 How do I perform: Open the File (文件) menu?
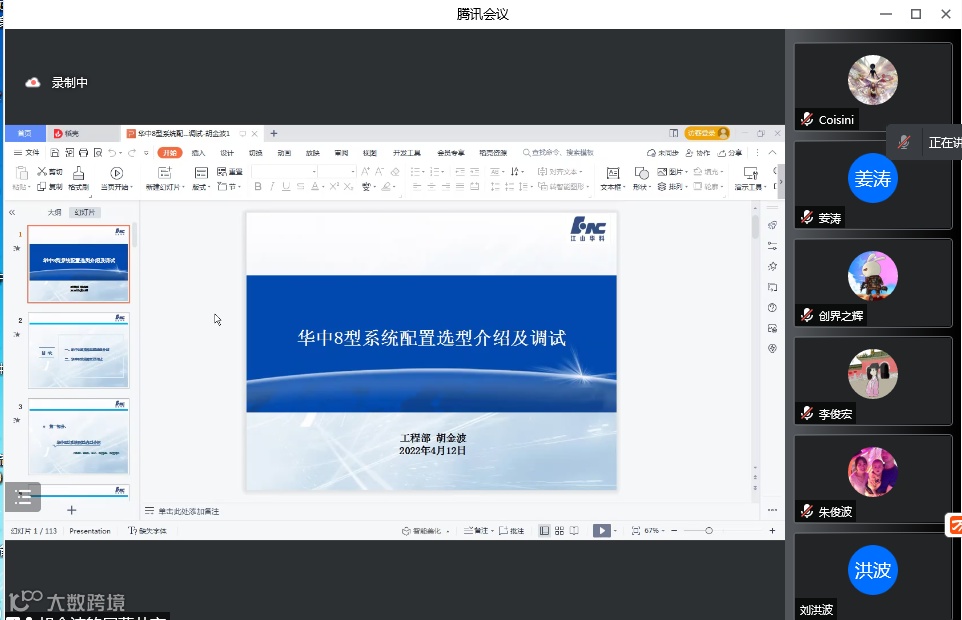[x=26, y=153]
